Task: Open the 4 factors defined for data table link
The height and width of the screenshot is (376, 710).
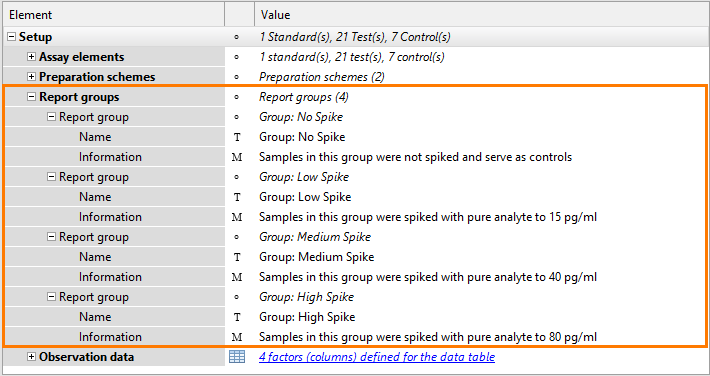Action: pyautogui.click(x=377, y=357)
